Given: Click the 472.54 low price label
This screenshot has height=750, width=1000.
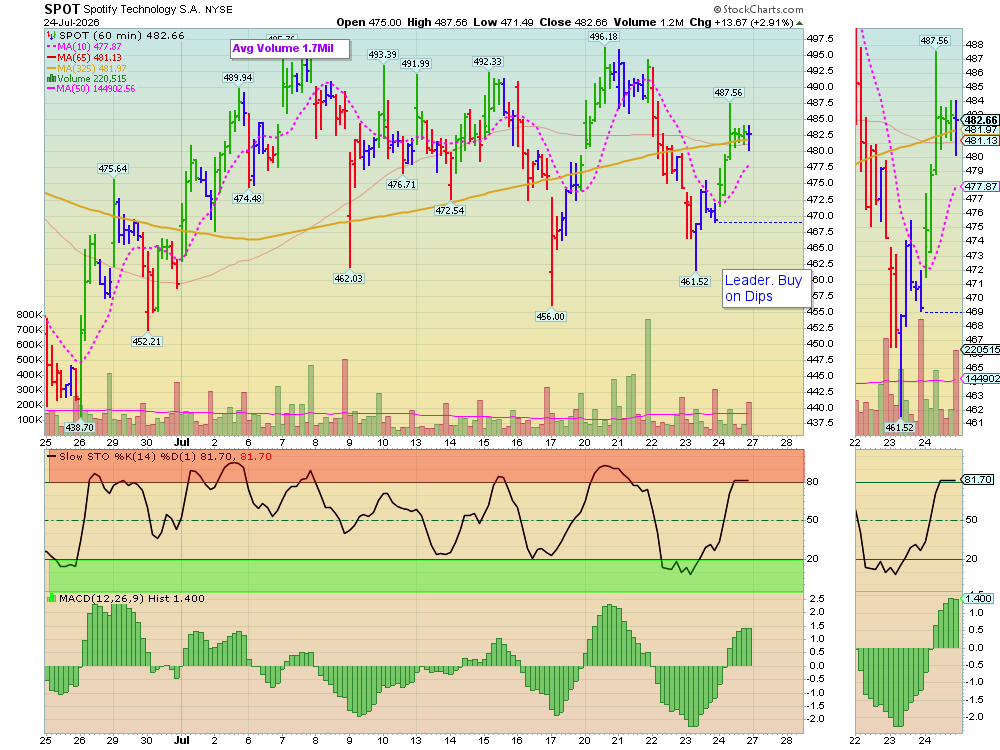Looking at the screenshot, I should point(450,210).
